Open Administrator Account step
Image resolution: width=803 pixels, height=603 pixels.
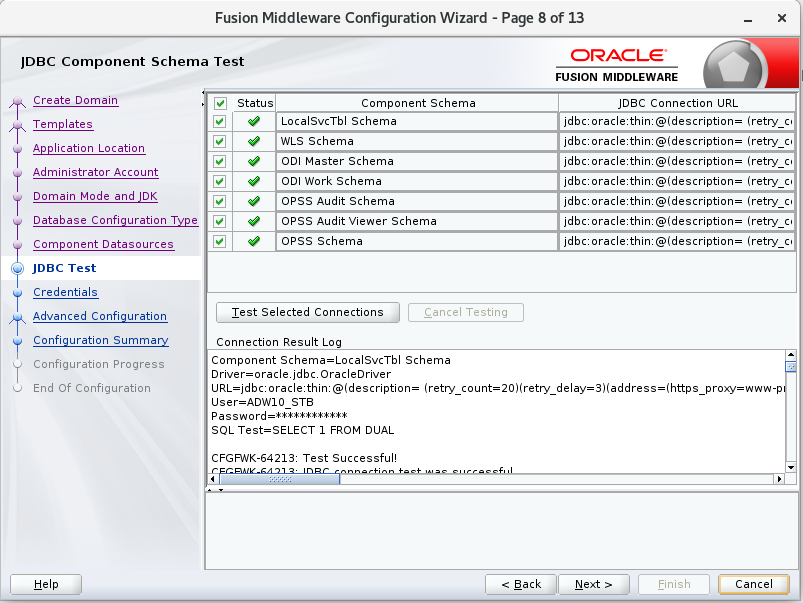point(95,173)
